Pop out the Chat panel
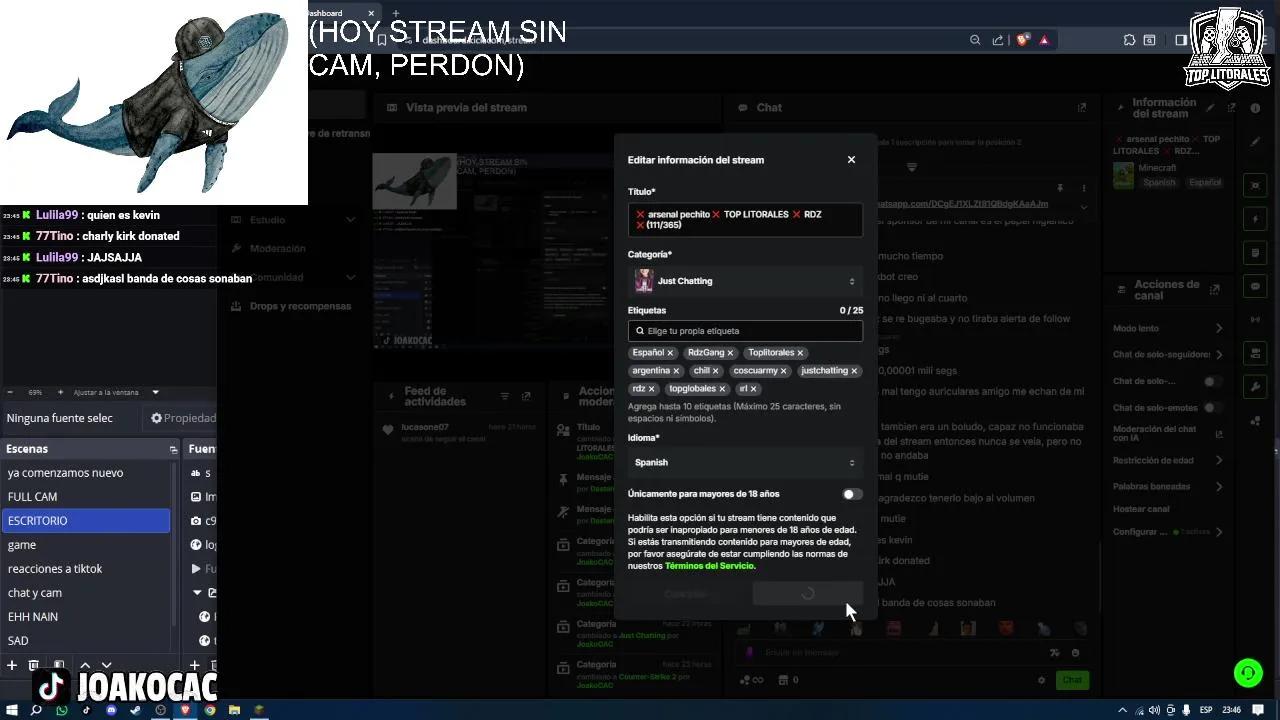1280x720 pixels. coord(1082,107)
